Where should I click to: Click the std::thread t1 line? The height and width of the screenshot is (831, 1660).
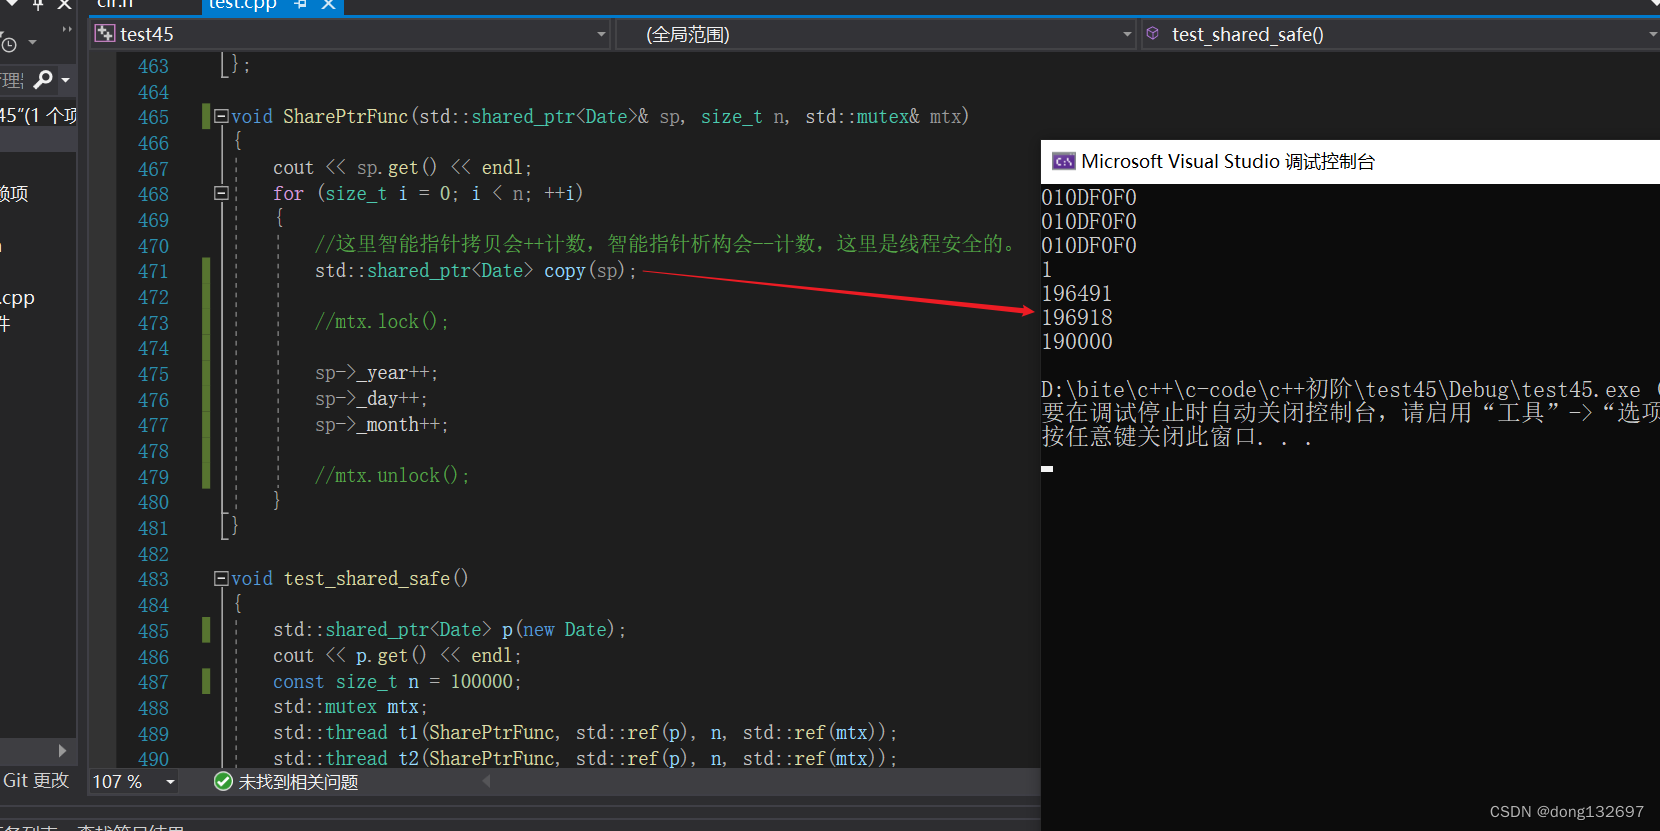pos(585,732)
